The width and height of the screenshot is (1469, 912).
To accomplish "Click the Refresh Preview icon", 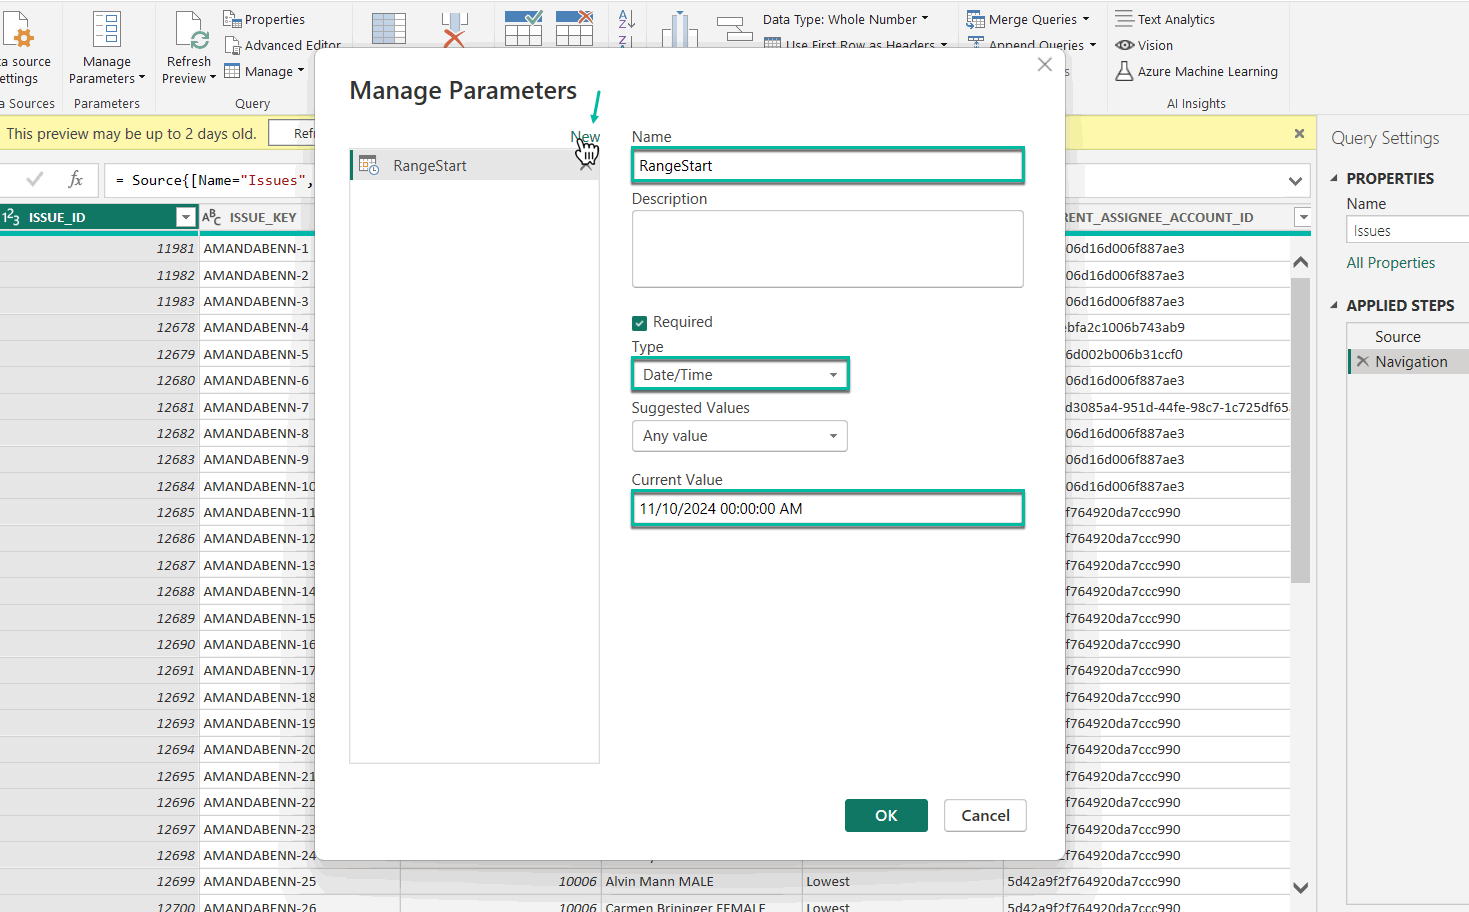I will 190,30.
